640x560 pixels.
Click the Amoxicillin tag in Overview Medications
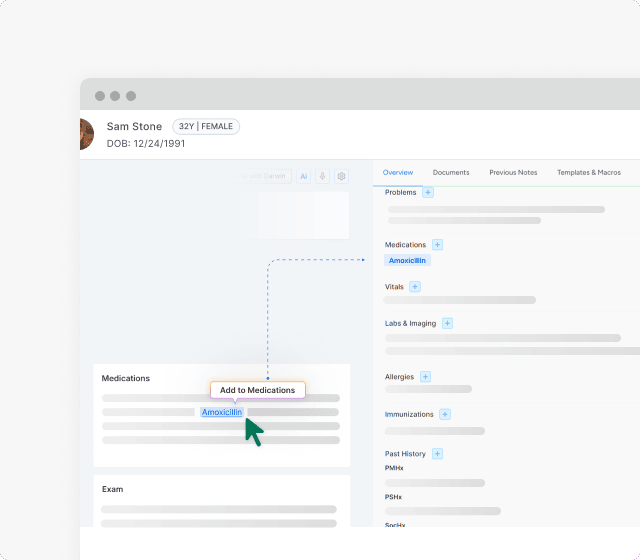point(407,260)
